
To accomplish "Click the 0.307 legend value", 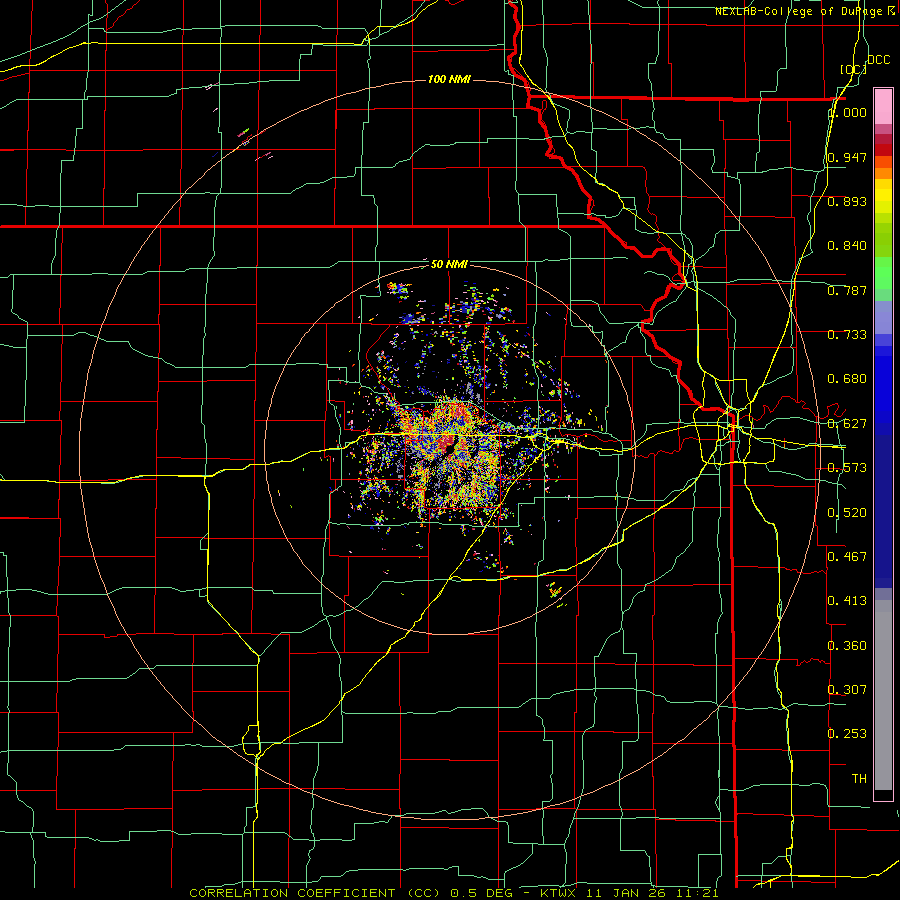I will point(847,690).
